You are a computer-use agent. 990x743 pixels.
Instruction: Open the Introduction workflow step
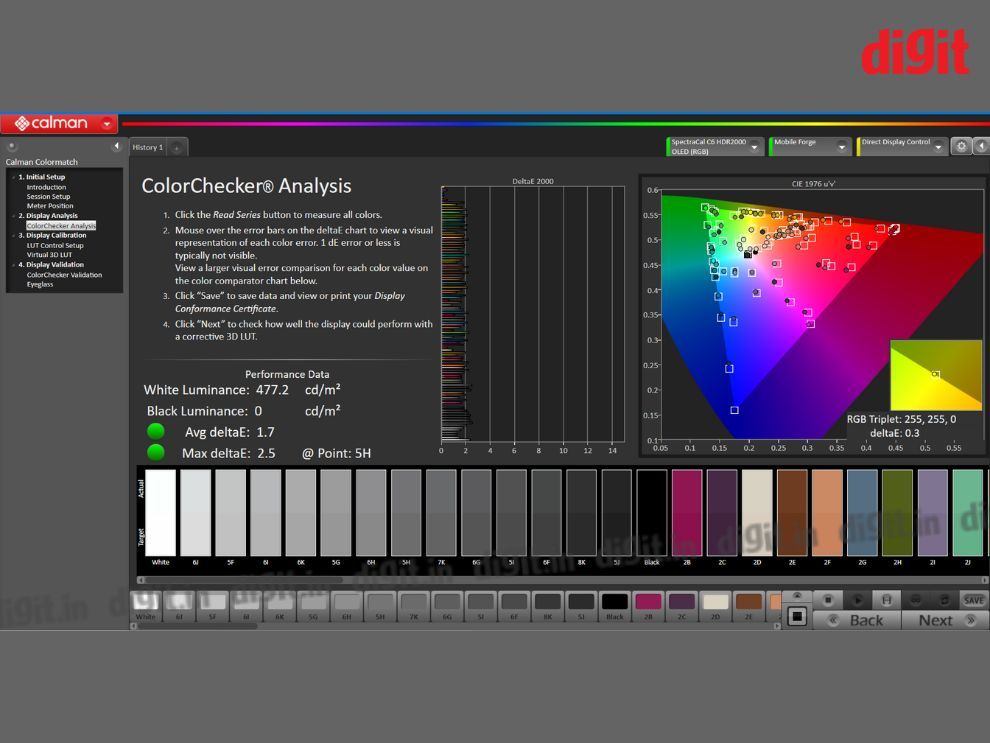pos(46,187)
